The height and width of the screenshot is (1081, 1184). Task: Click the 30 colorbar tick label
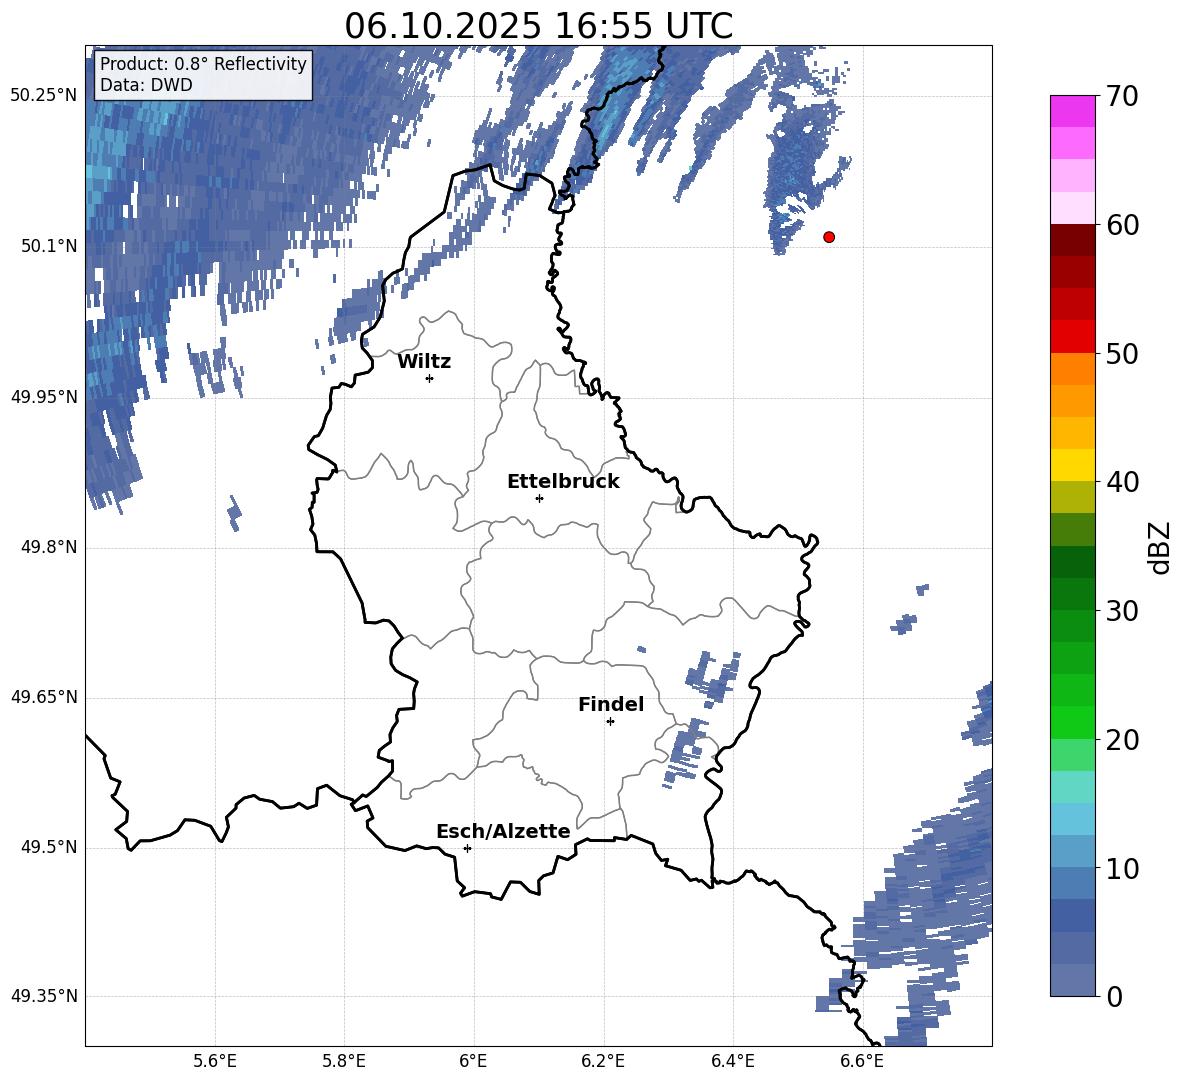pos(1122,611)
